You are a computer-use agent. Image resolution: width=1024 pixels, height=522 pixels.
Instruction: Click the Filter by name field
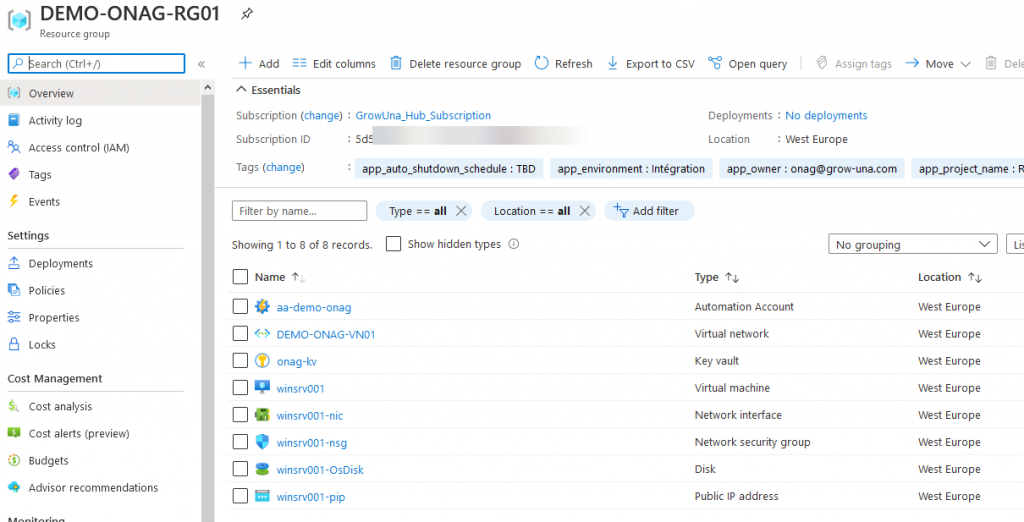point(300,211)
